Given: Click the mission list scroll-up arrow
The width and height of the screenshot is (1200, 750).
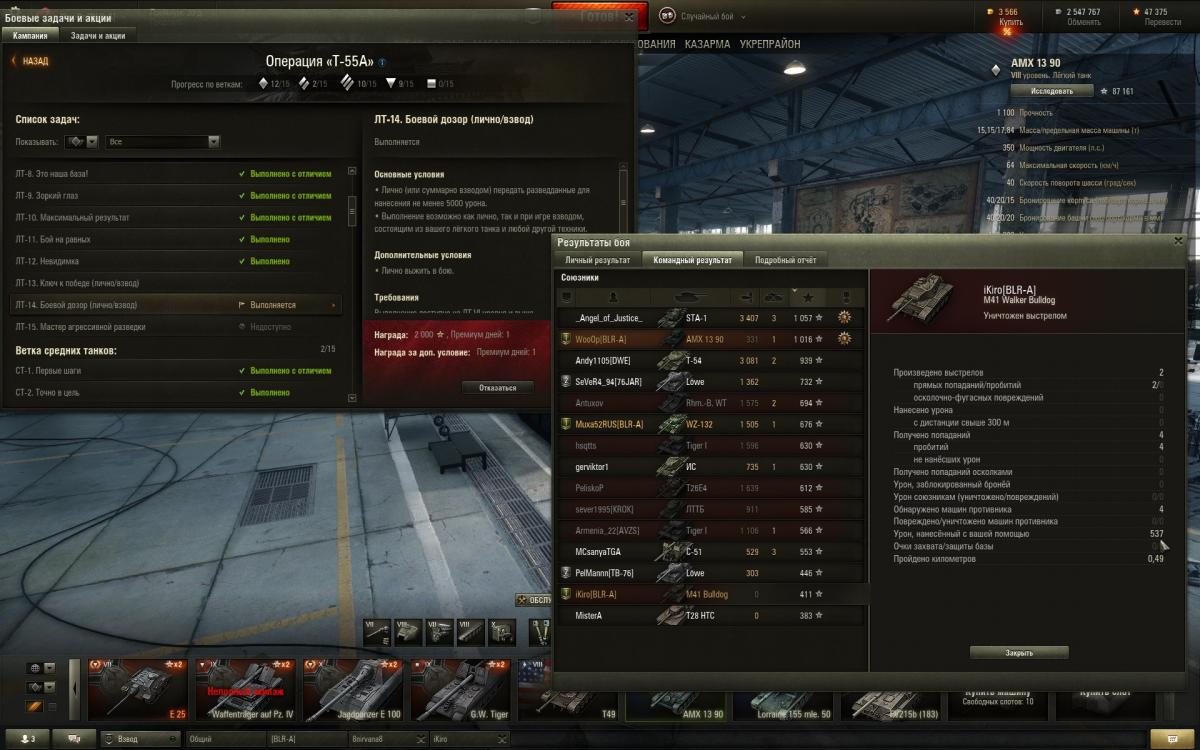Looking at the screenshot, I should tap(352, 171).
